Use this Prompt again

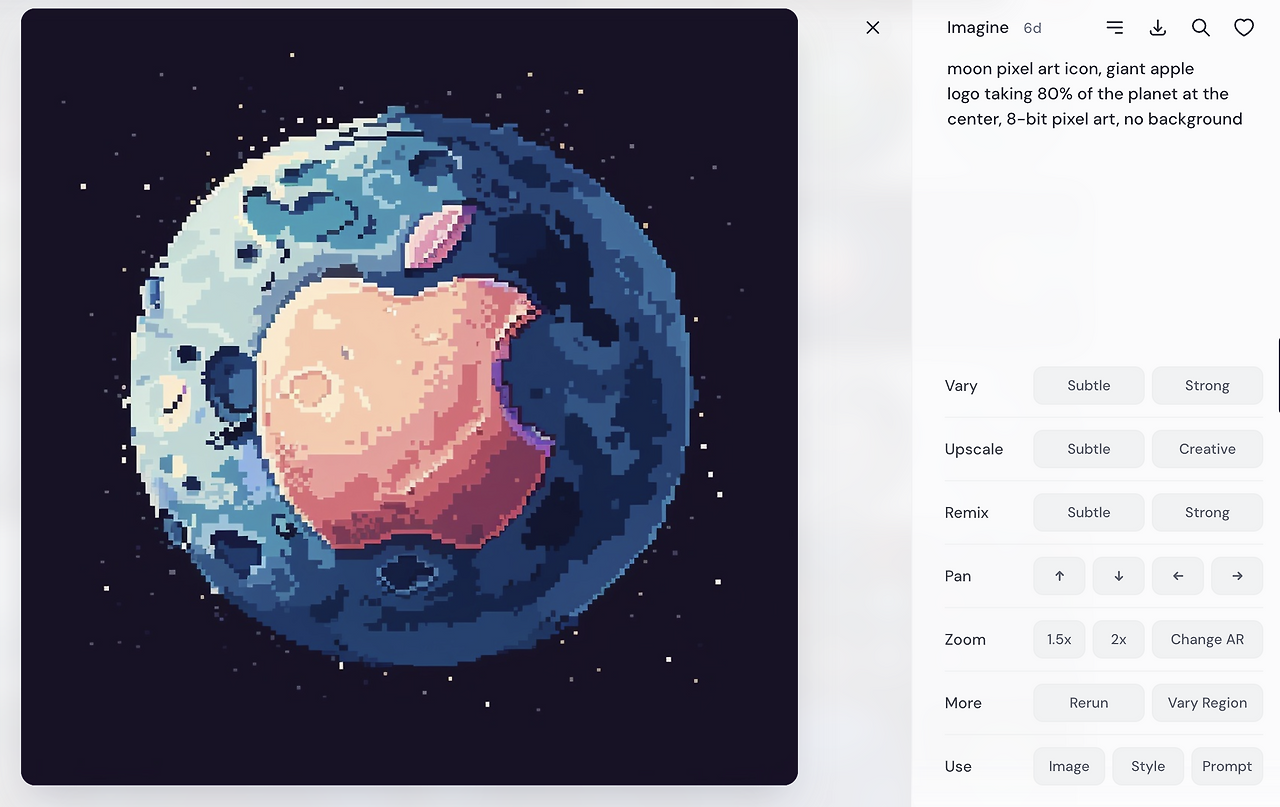click(x=1227, y=767)
